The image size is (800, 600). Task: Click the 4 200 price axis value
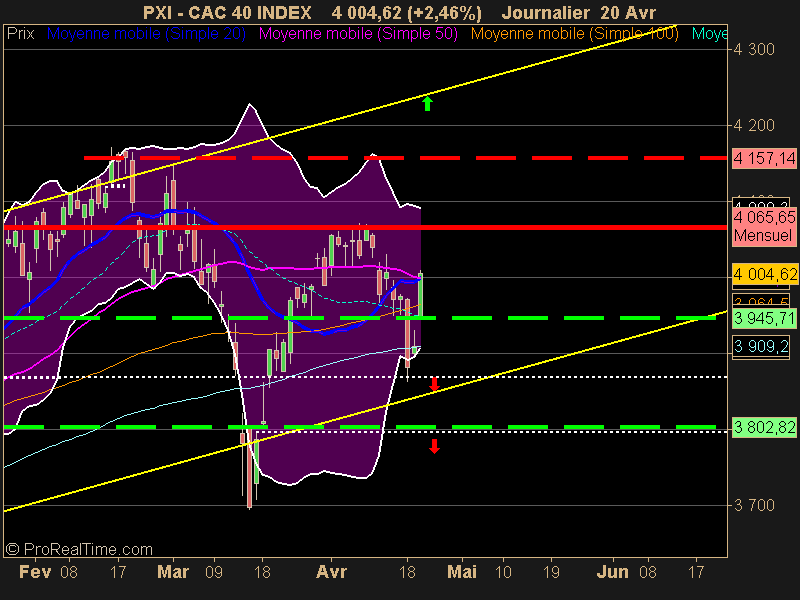point(754,125)
